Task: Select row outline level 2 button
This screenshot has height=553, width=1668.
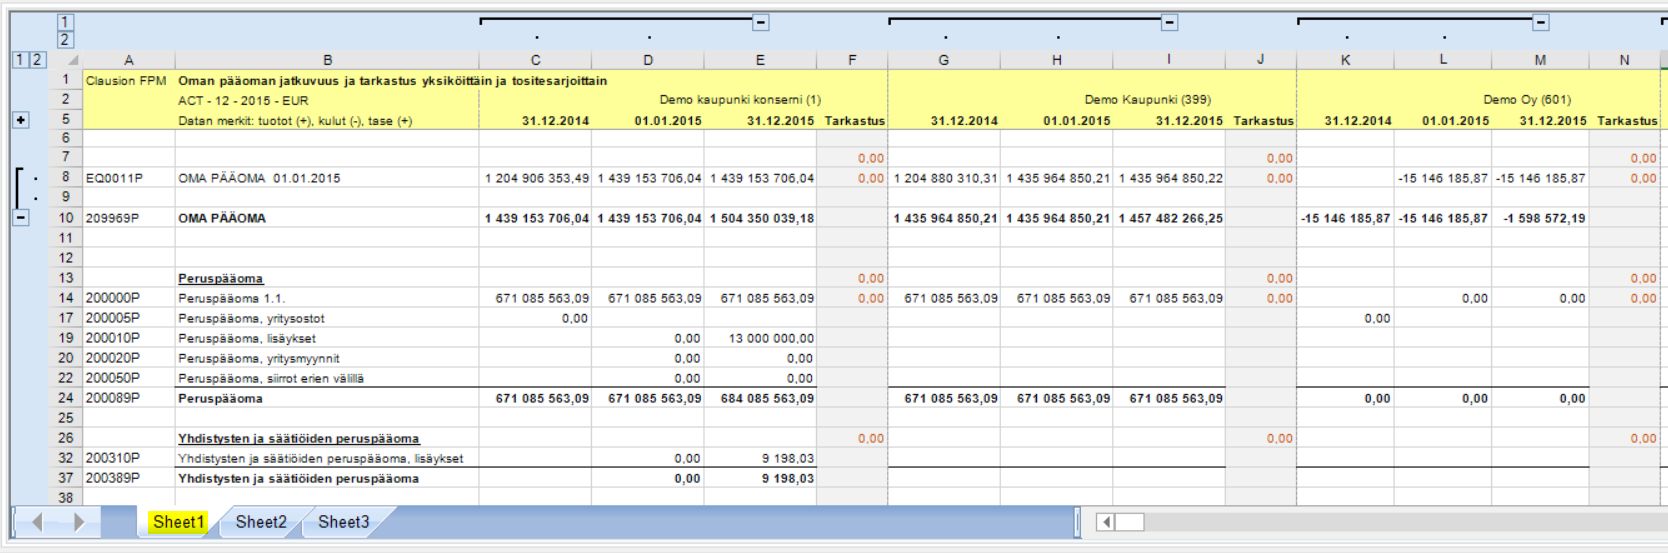Action: coord(37,60)
